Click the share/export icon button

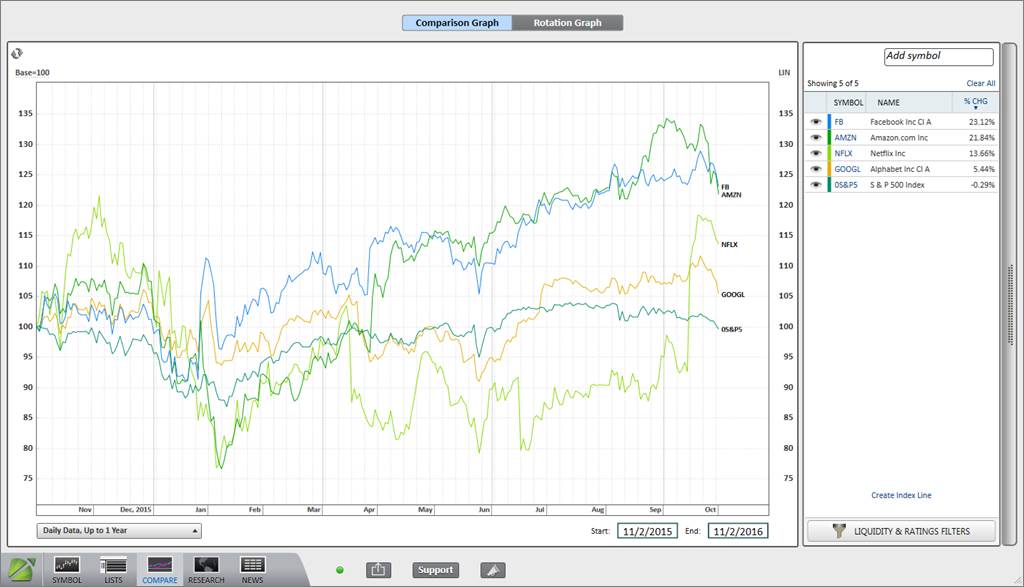coord(378,570)
